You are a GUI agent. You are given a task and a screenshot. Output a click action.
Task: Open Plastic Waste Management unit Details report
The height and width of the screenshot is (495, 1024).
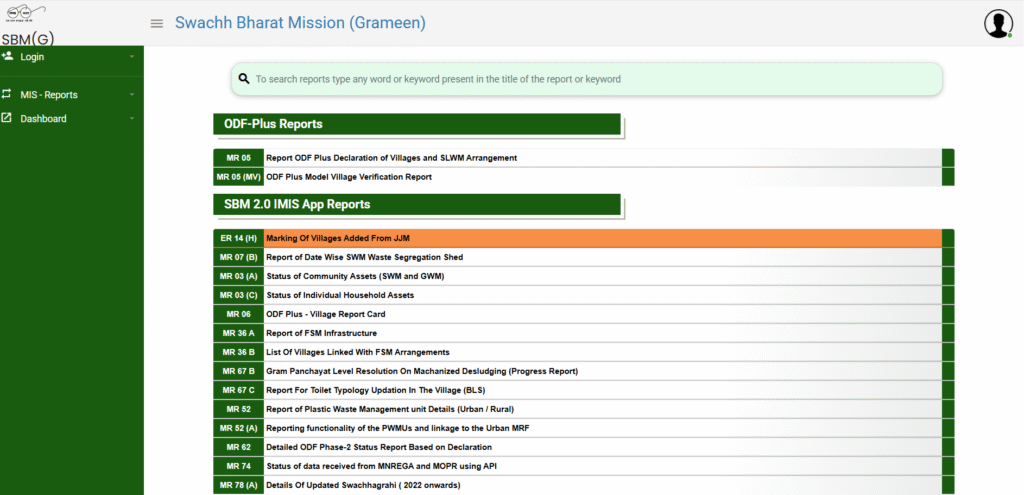390,409
